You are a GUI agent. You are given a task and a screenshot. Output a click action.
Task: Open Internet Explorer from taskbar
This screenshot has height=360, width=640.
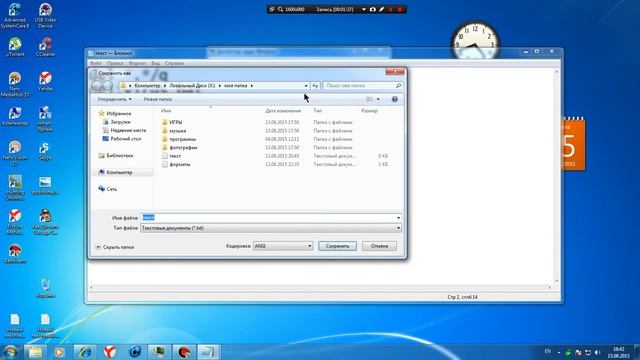click(x=85, y=352)
